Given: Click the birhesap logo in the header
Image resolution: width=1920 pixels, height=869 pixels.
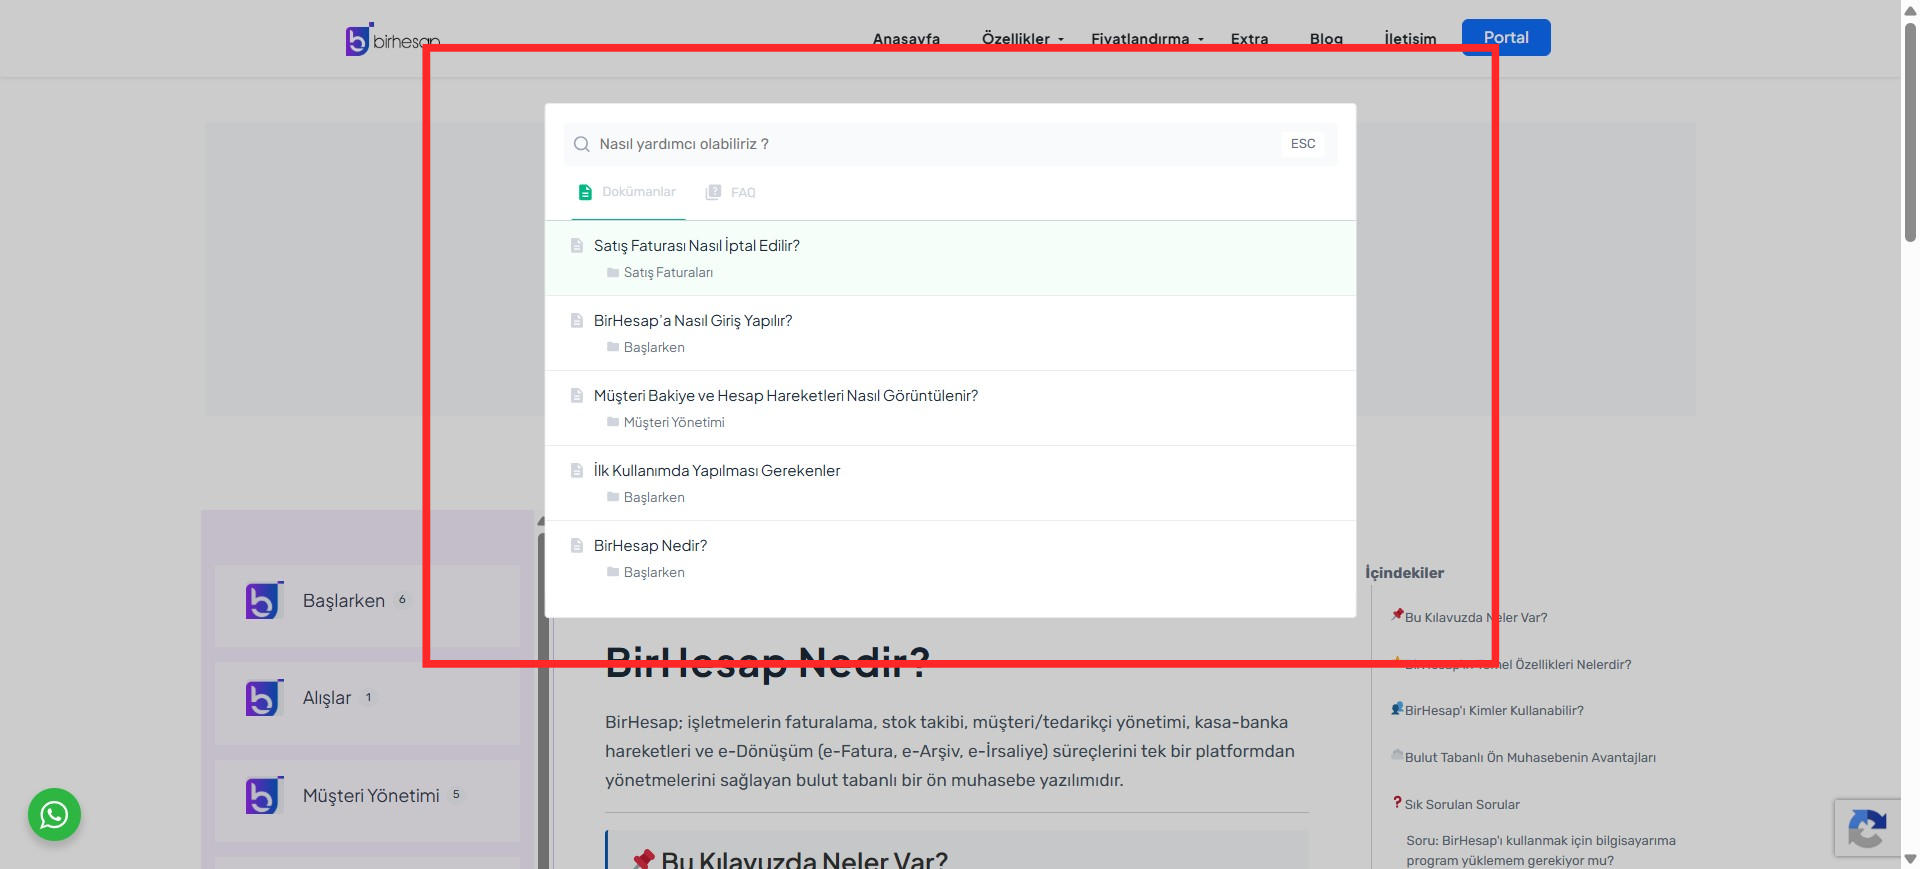Looking at the screenshot, I should pyautogui.click(x=392, y=39).
